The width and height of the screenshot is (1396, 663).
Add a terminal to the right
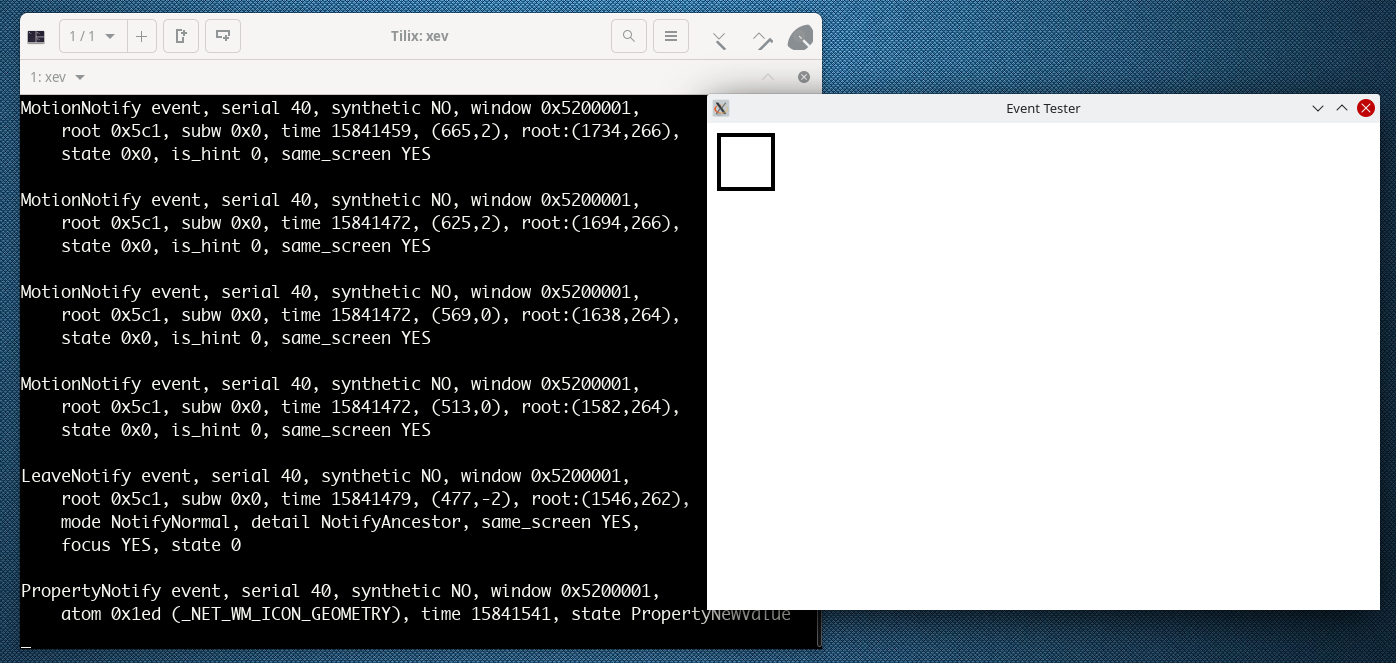(x=181, y=37)
